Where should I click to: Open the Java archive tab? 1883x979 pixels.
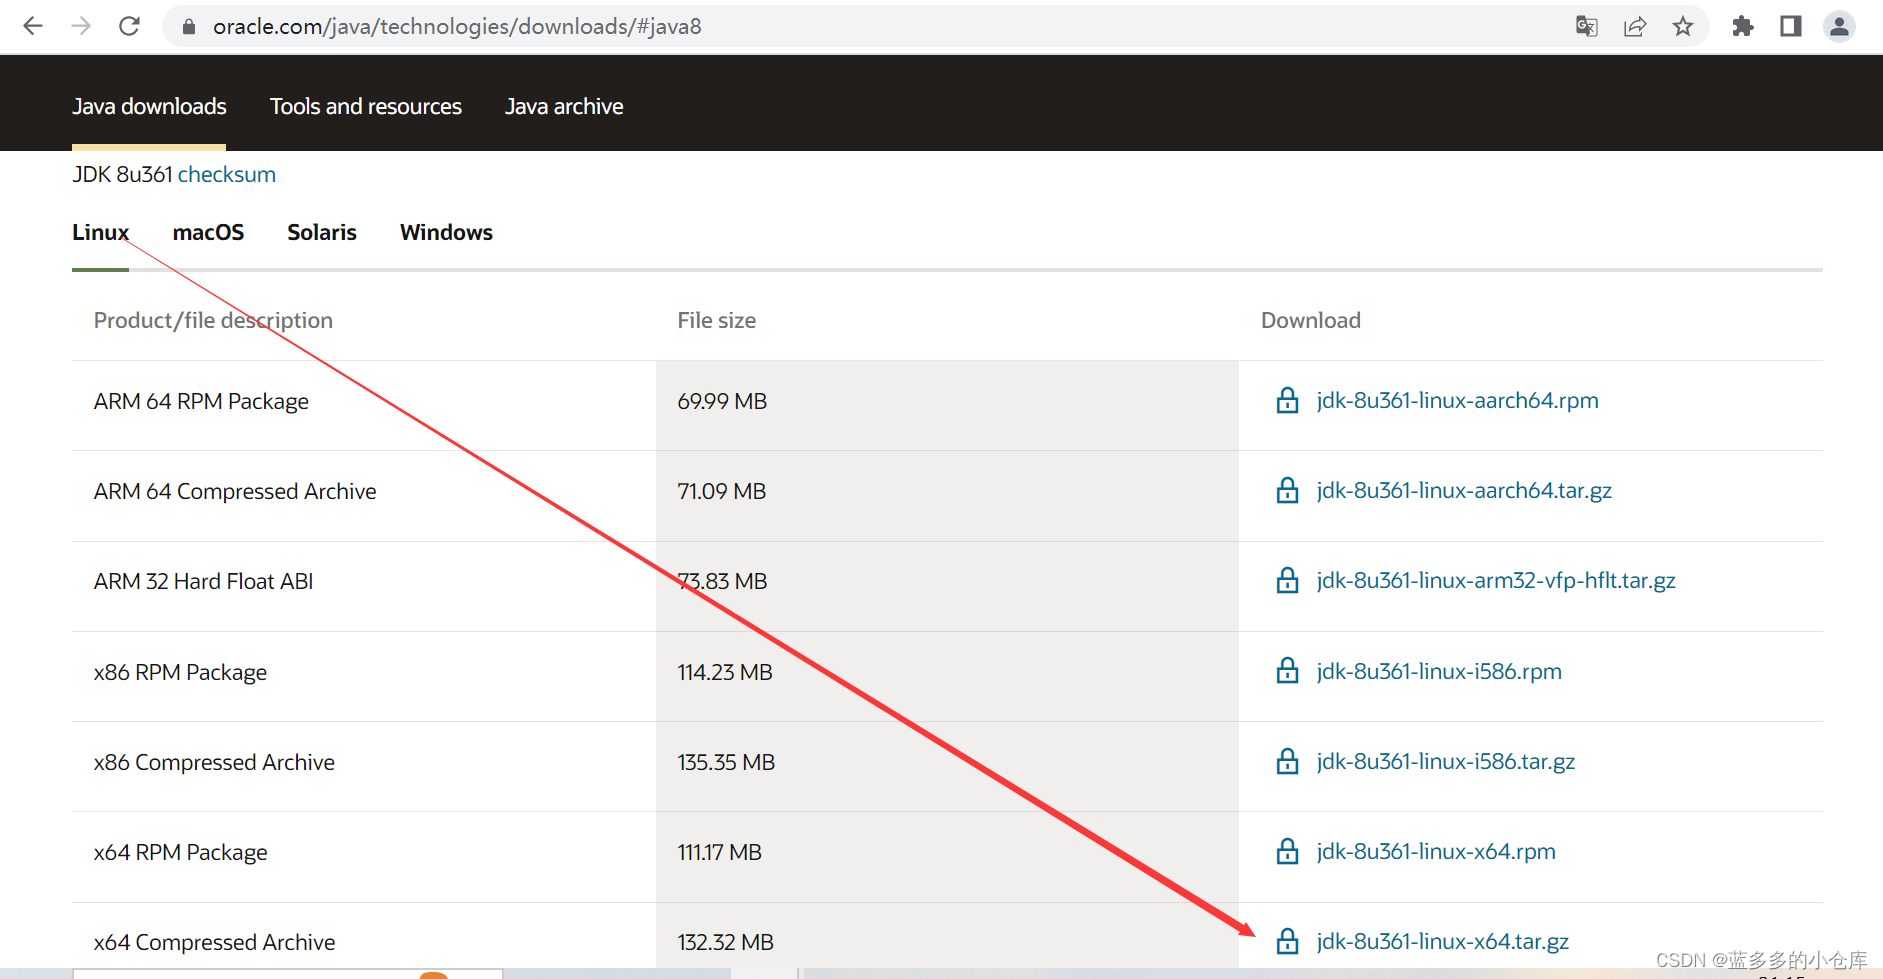(564, 106)
